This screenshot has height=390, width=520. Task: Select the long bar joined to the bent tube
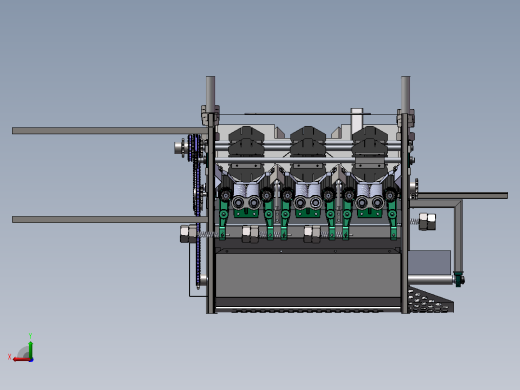tap(463, 196)
